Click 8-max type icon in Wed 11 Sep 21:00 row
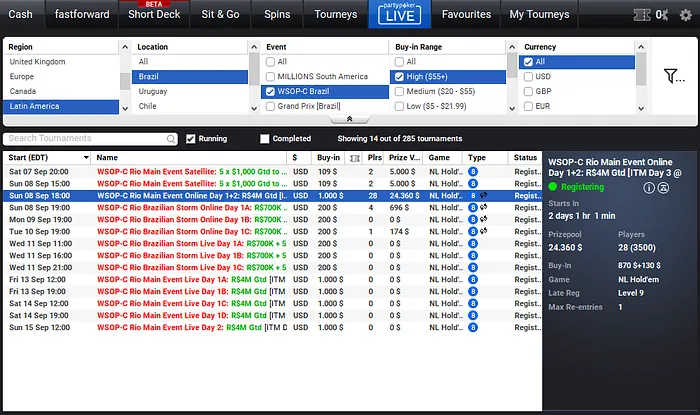The height and width of the screenshot is (415, 700). pyautogui.click(x=473, y=267)
